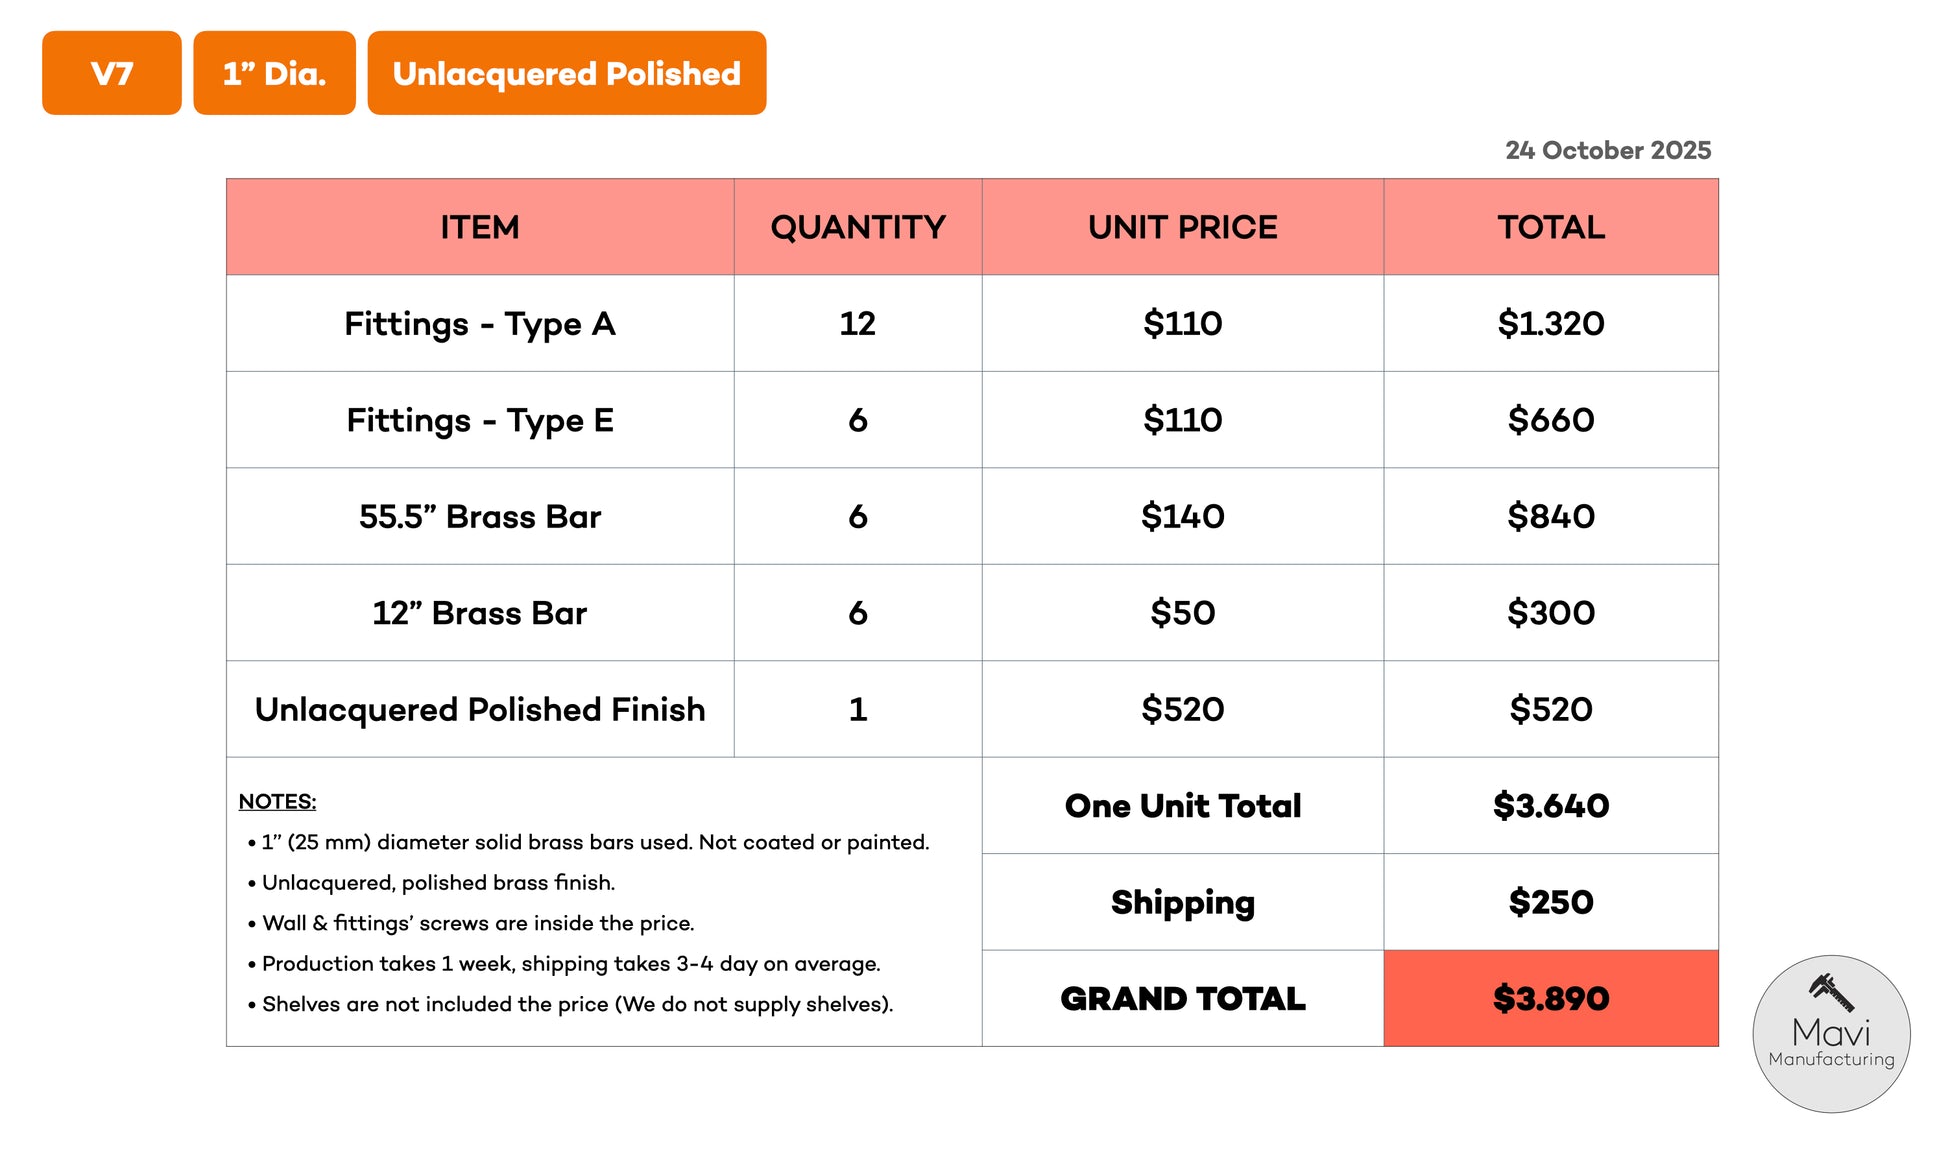Click the Mavi Manufacturing logo
This screenshot has height=1168, width=1946.
[x=1831, y=1033]
